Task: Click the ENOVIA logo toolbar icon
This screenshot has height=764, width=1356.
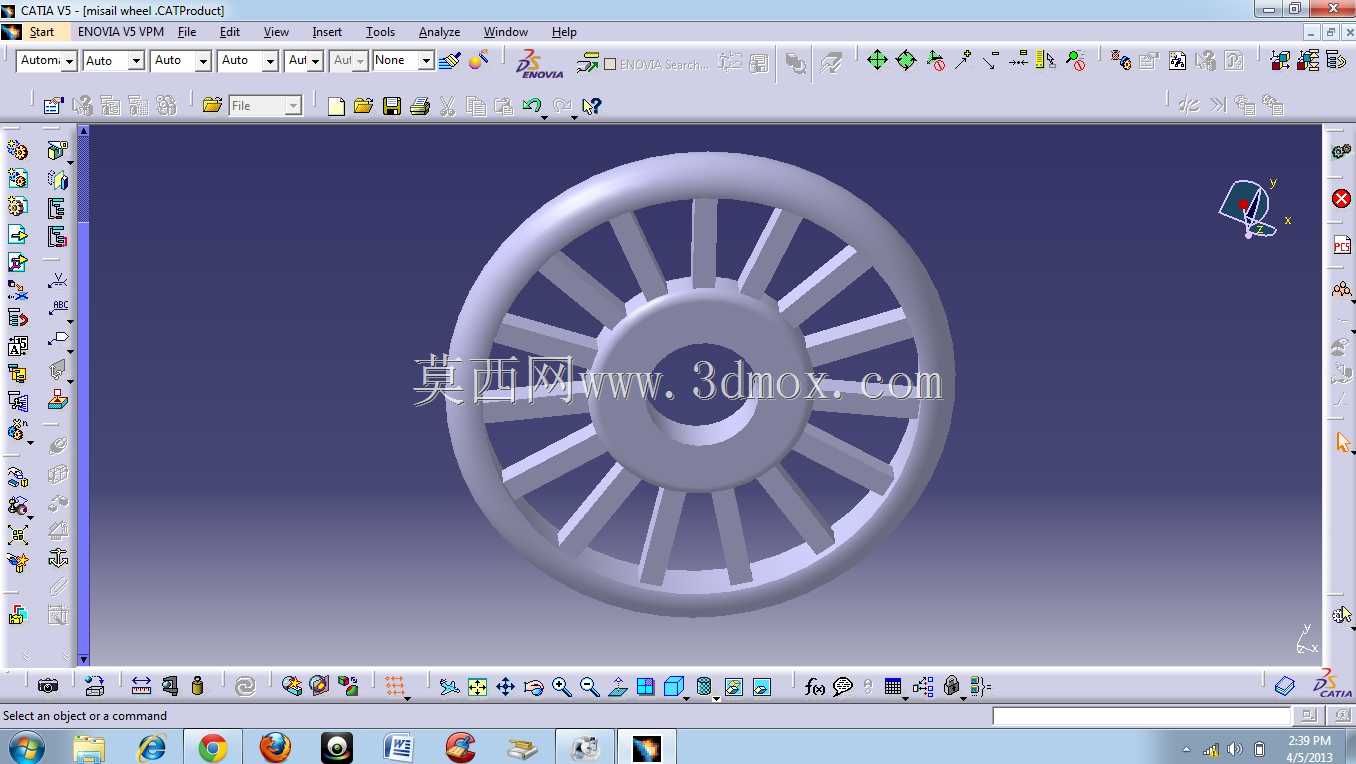Action: click(x=540, y=63)
